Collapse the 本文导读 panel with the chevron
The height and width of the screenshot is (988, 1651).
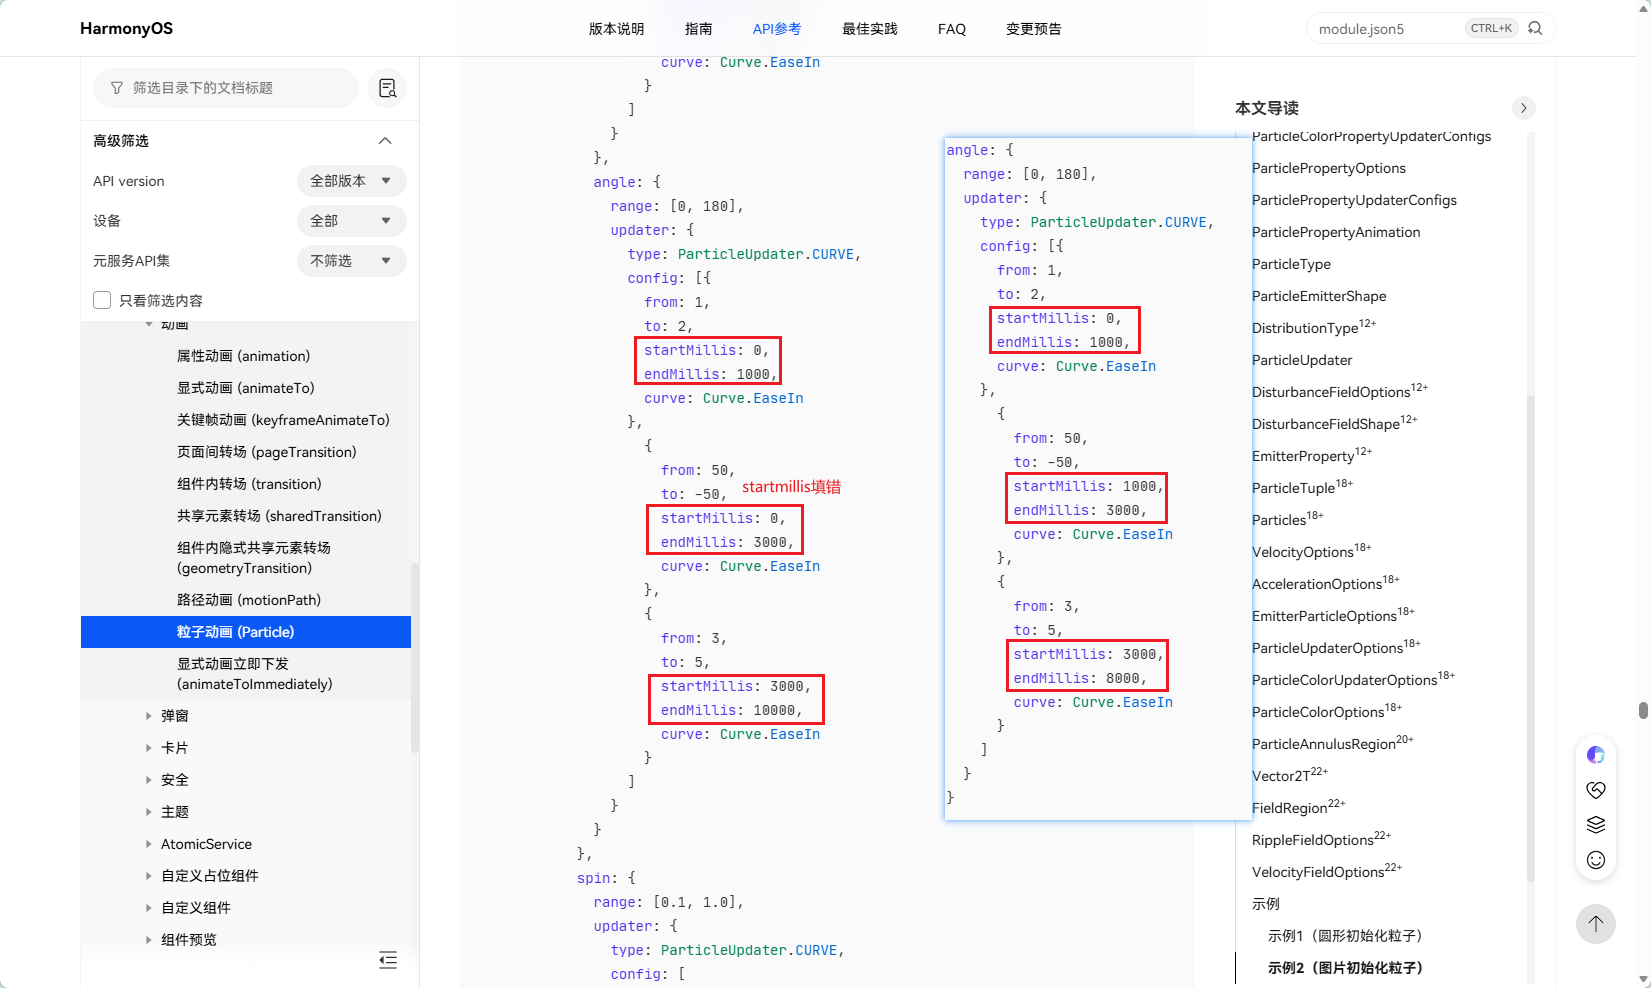point(1523,108)
